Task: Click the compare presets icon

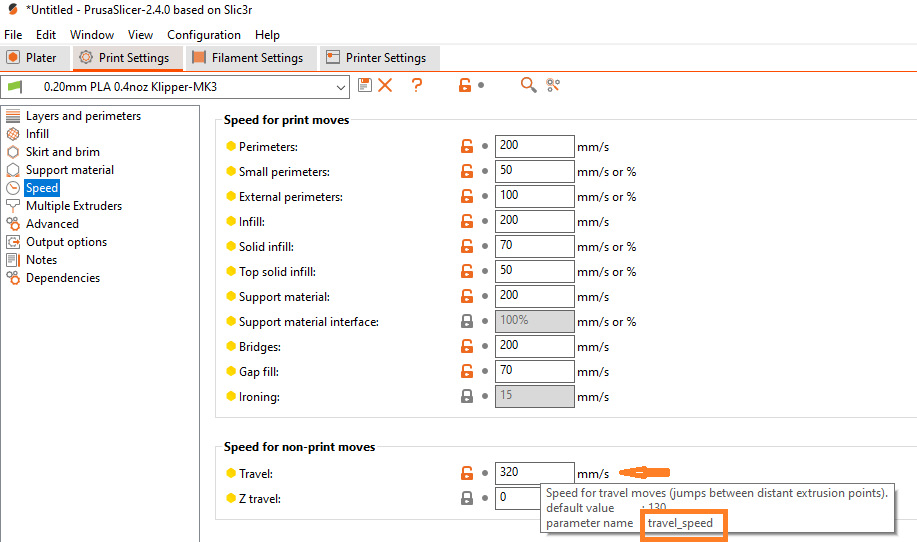Action: 553,86
